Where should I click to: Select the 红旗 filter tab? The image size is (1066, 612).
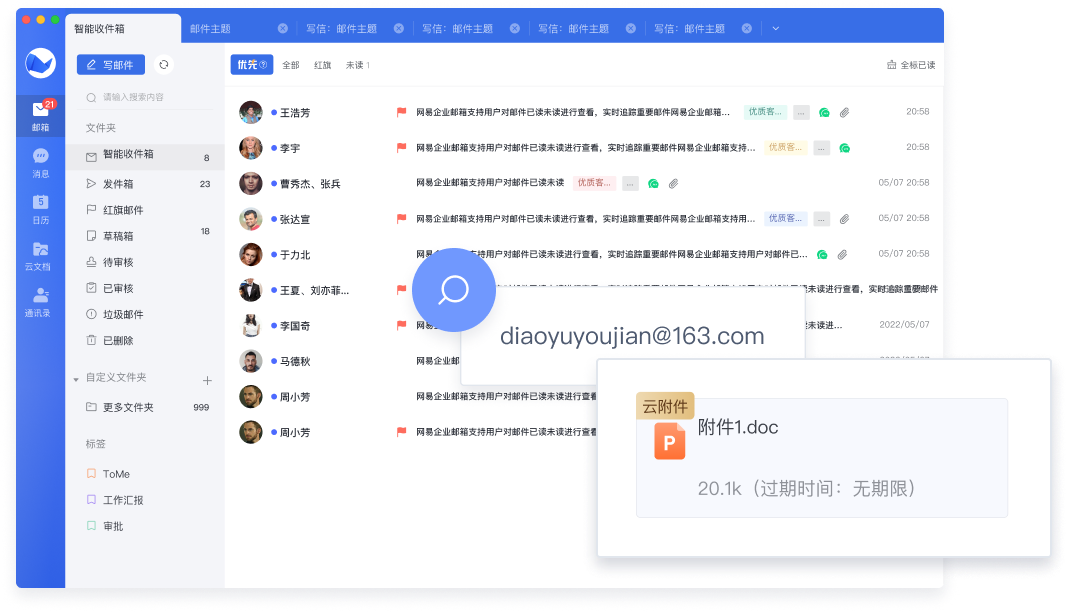(322, 65)
